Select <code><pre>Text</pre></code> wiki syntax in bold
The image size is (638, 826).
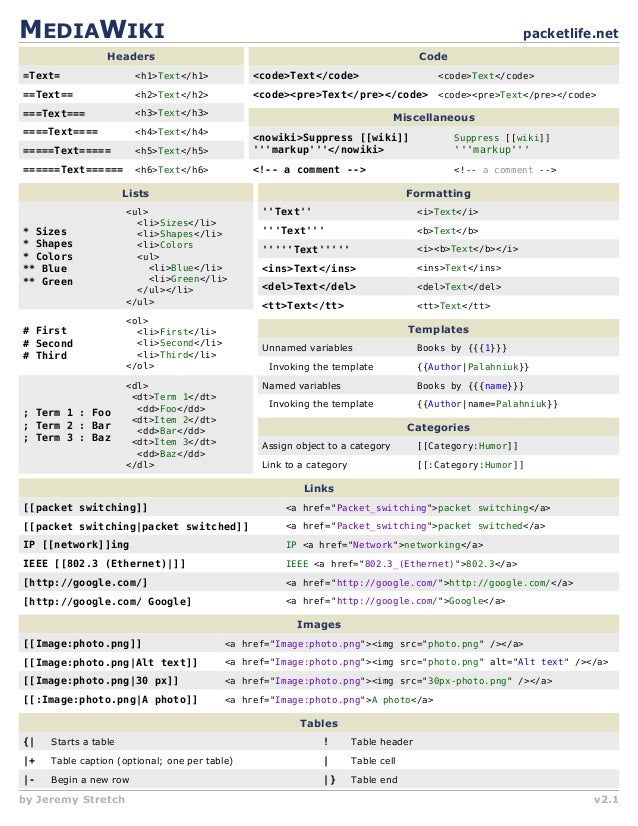pos(340,94)
